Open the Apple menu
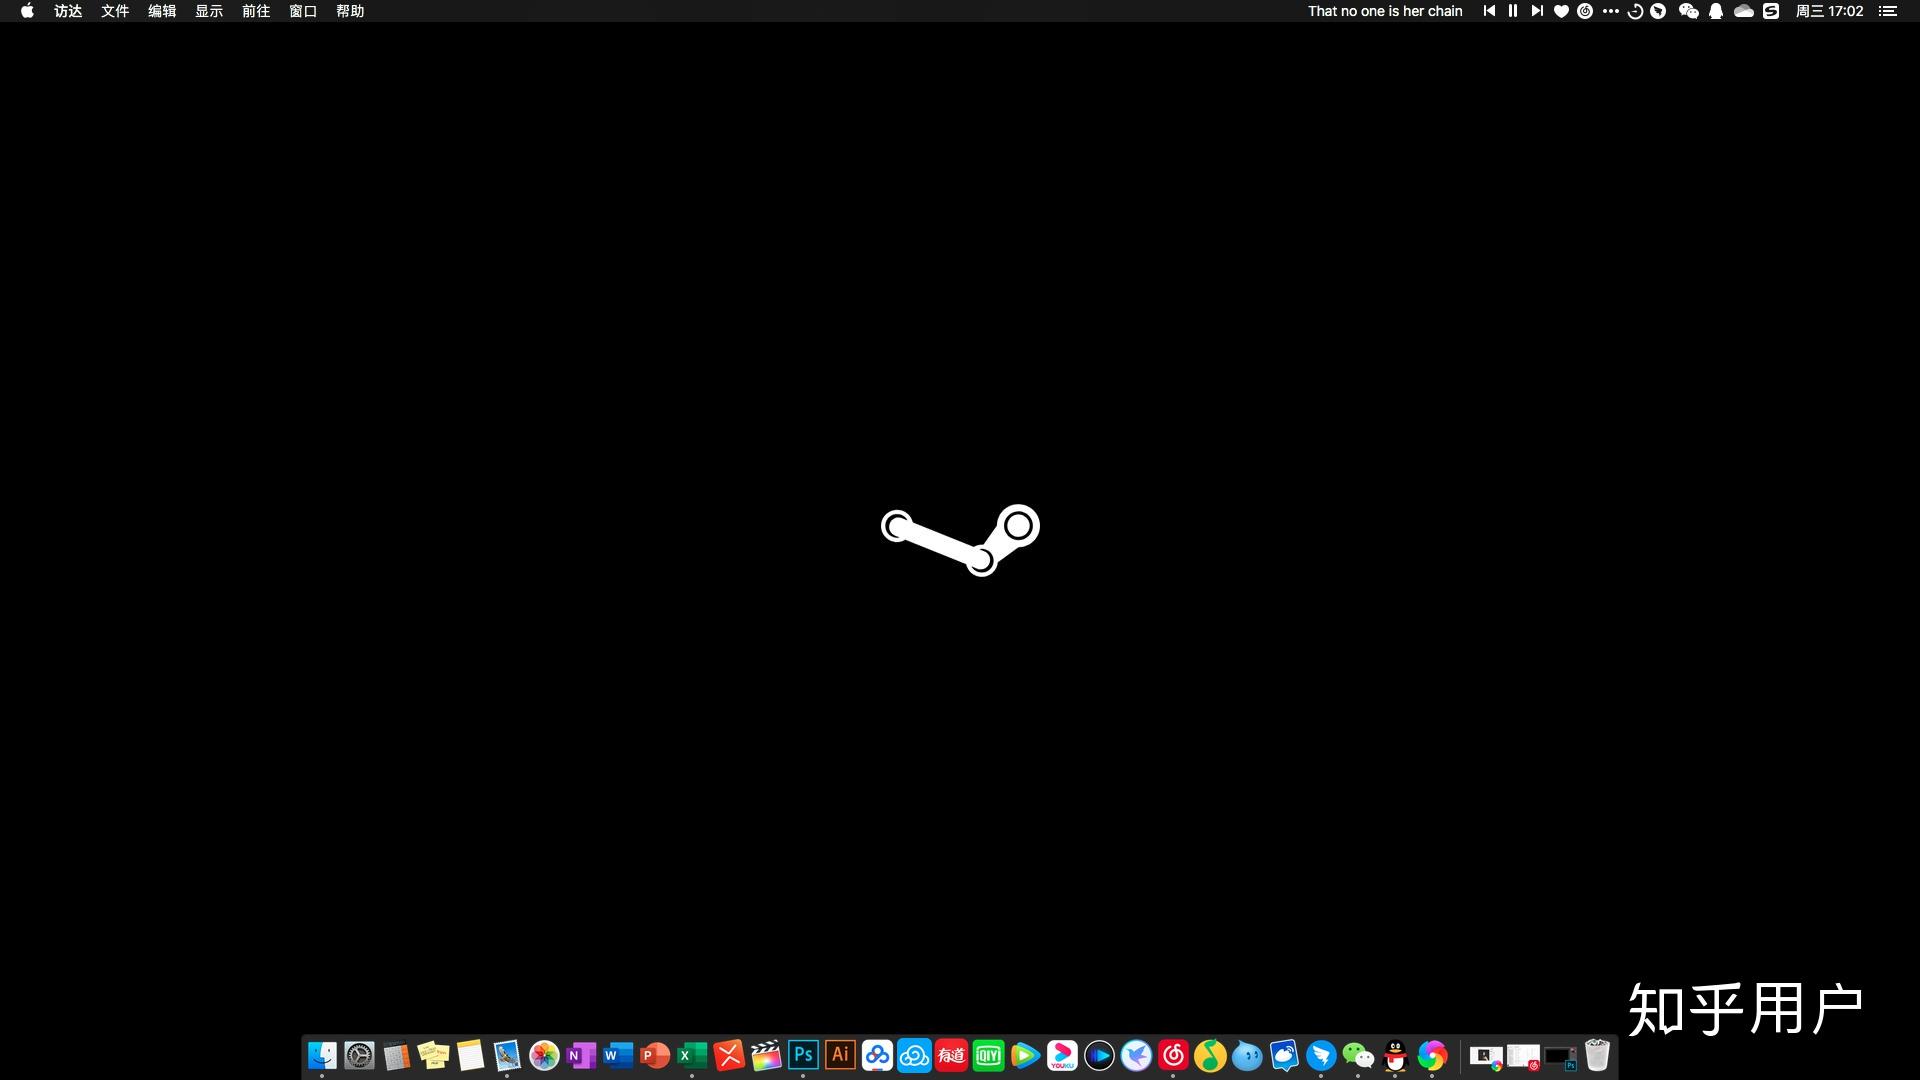The width and height of the screenshot is (1920, 1080). (x=27, y=11)
